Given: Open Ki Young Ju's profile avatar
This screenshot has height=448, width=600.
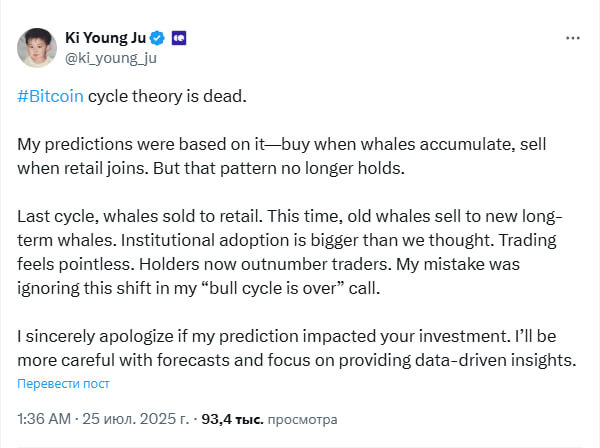Looking at the screenshot, I should pyautogui.click(x=39, y=47).
